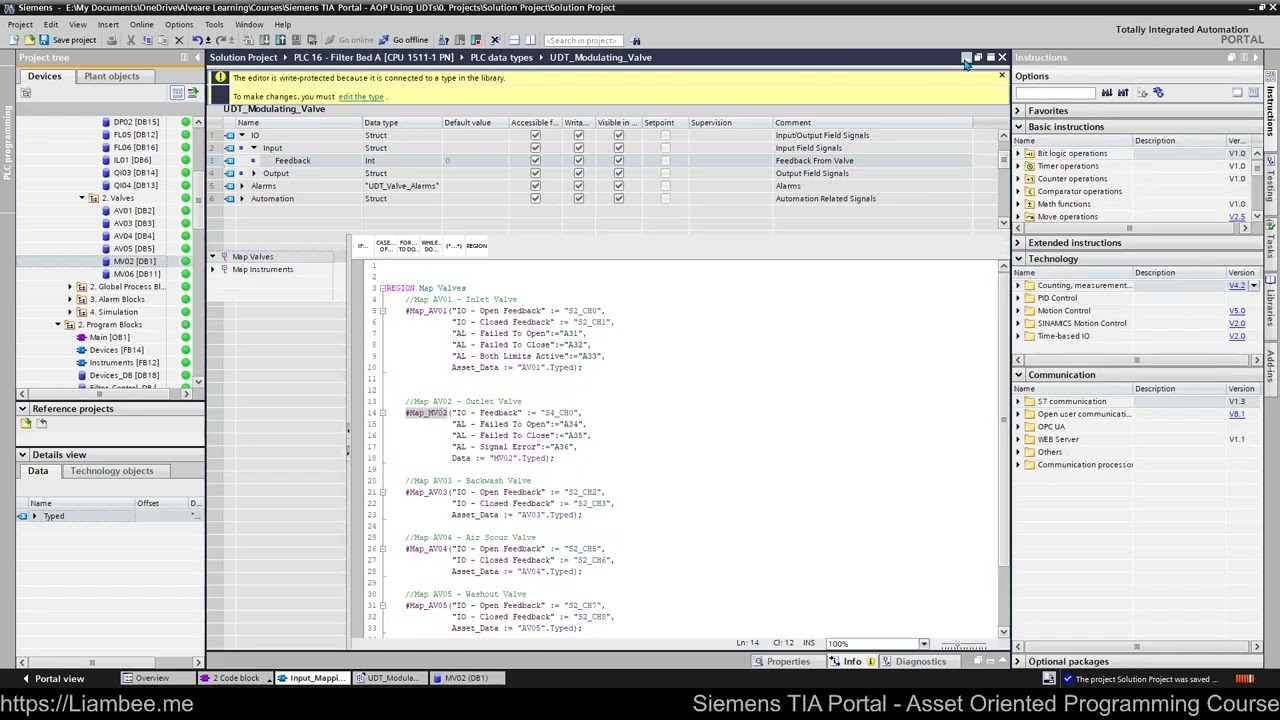Click Go offline in the toolbar
1280x720 pixels.
(x=403, y=40)
